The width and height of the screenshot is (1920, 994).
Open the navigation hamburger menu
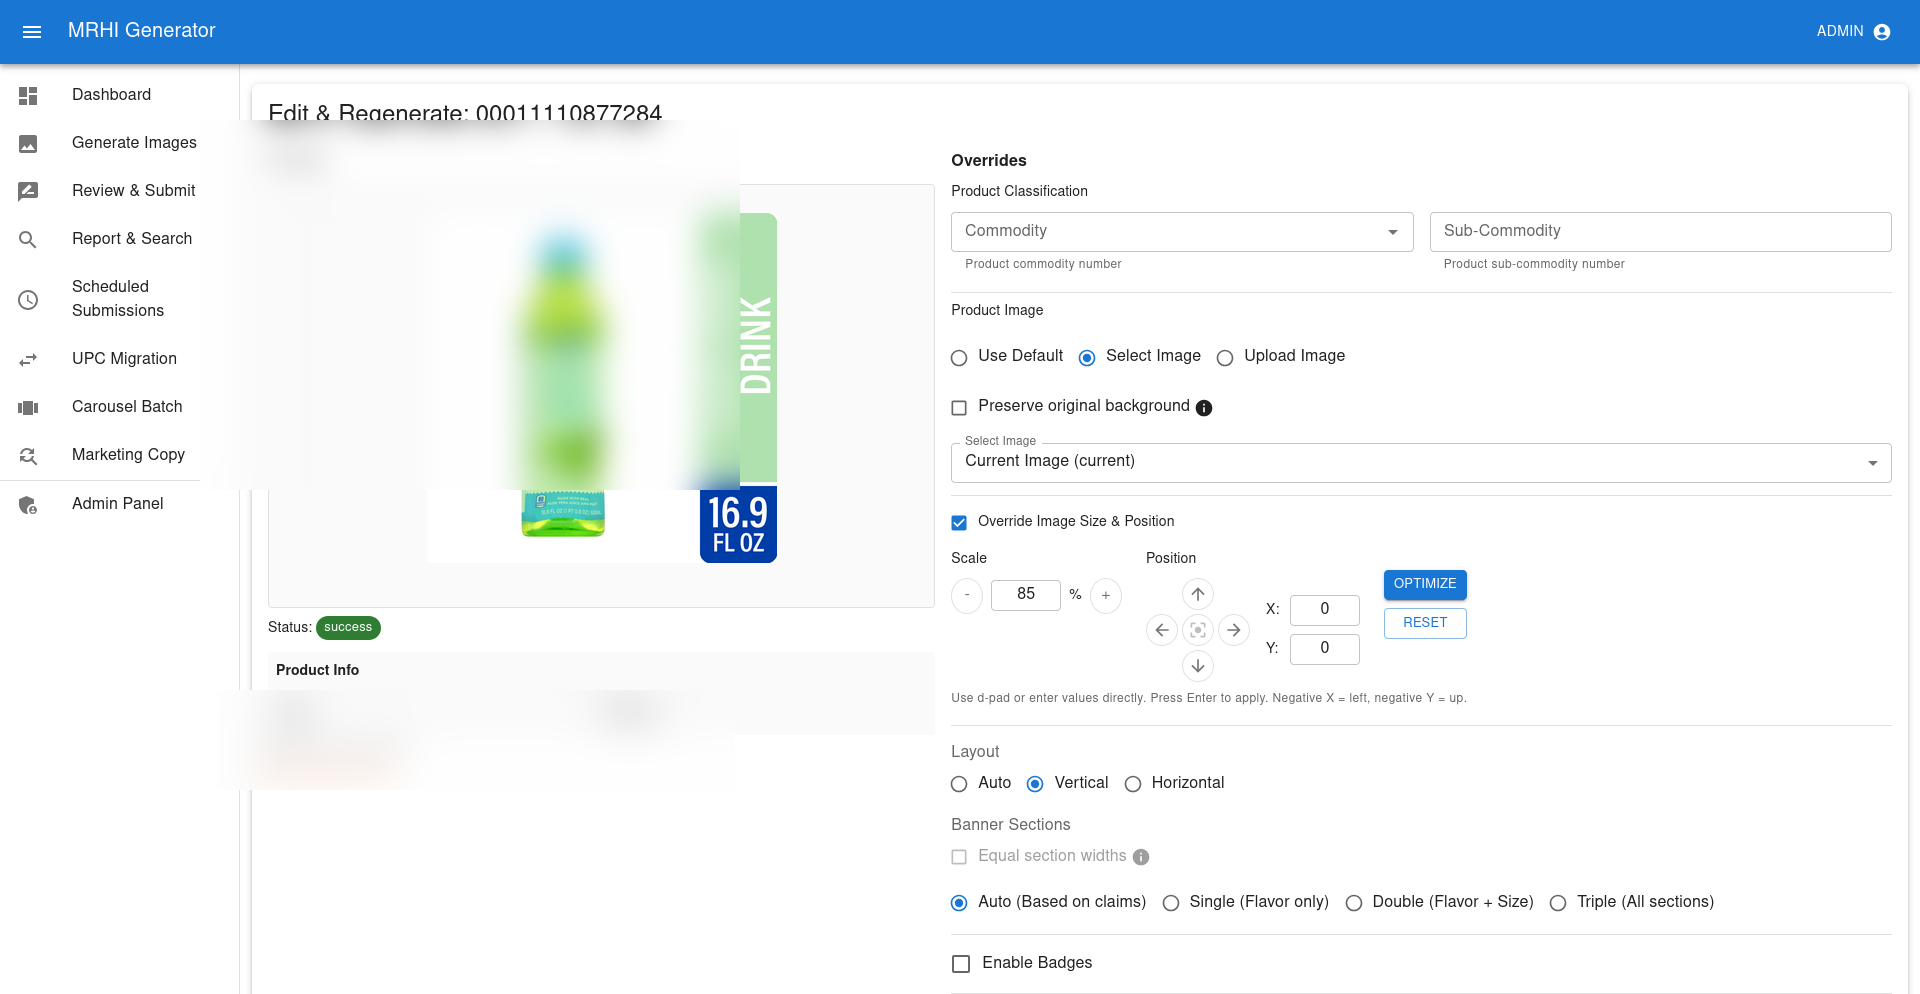pos(32,31)
